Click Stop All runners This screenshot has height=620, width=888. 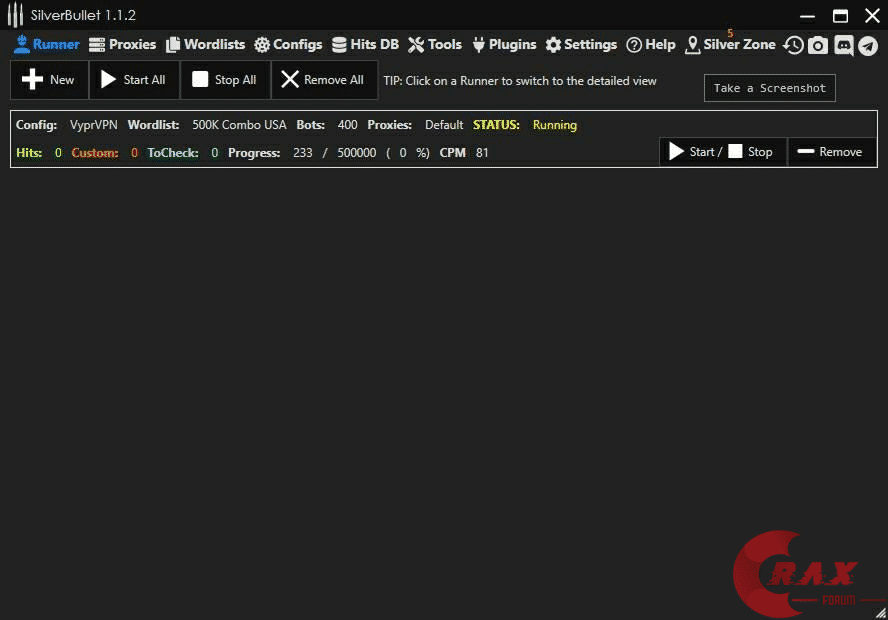(x=225, y=80)
